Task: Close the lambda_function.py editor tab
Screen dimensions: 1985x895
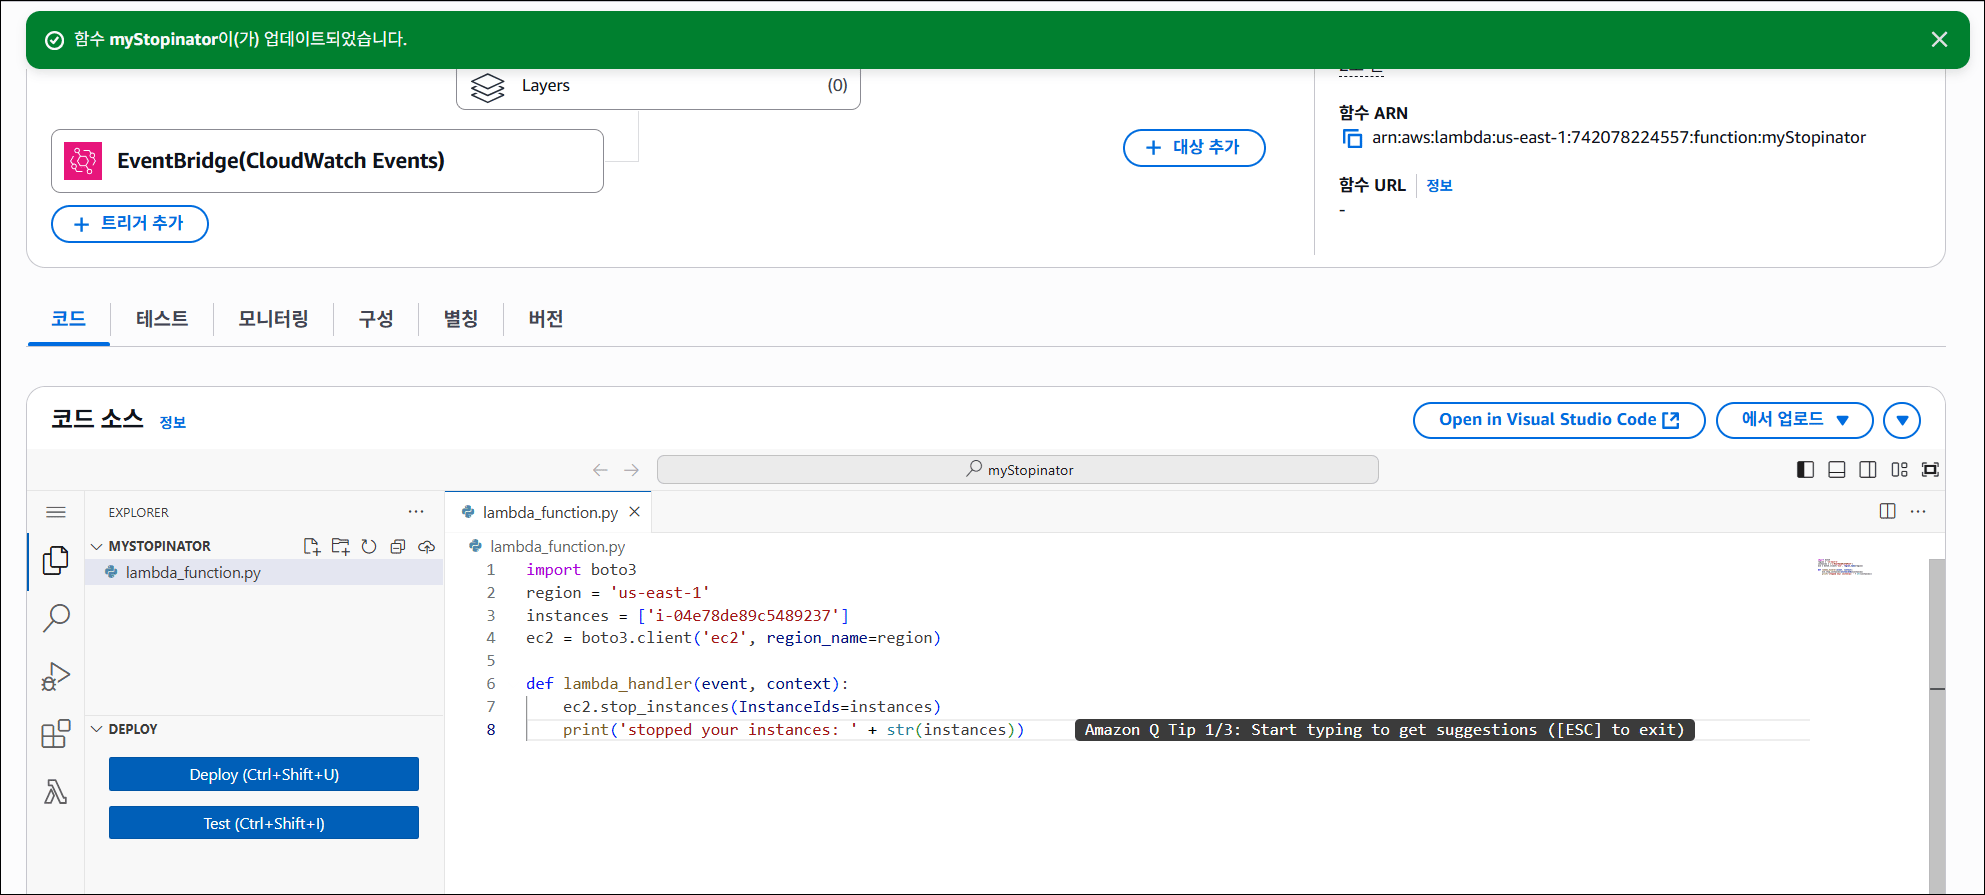Action: tap(634, 512)
